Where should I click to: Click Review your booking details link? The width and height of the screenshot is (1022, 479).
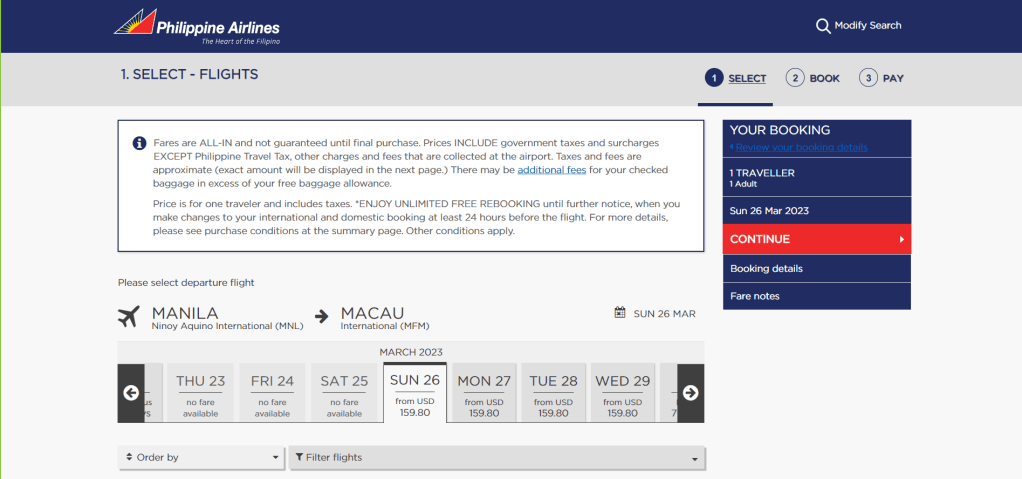(x=801, y=147)
